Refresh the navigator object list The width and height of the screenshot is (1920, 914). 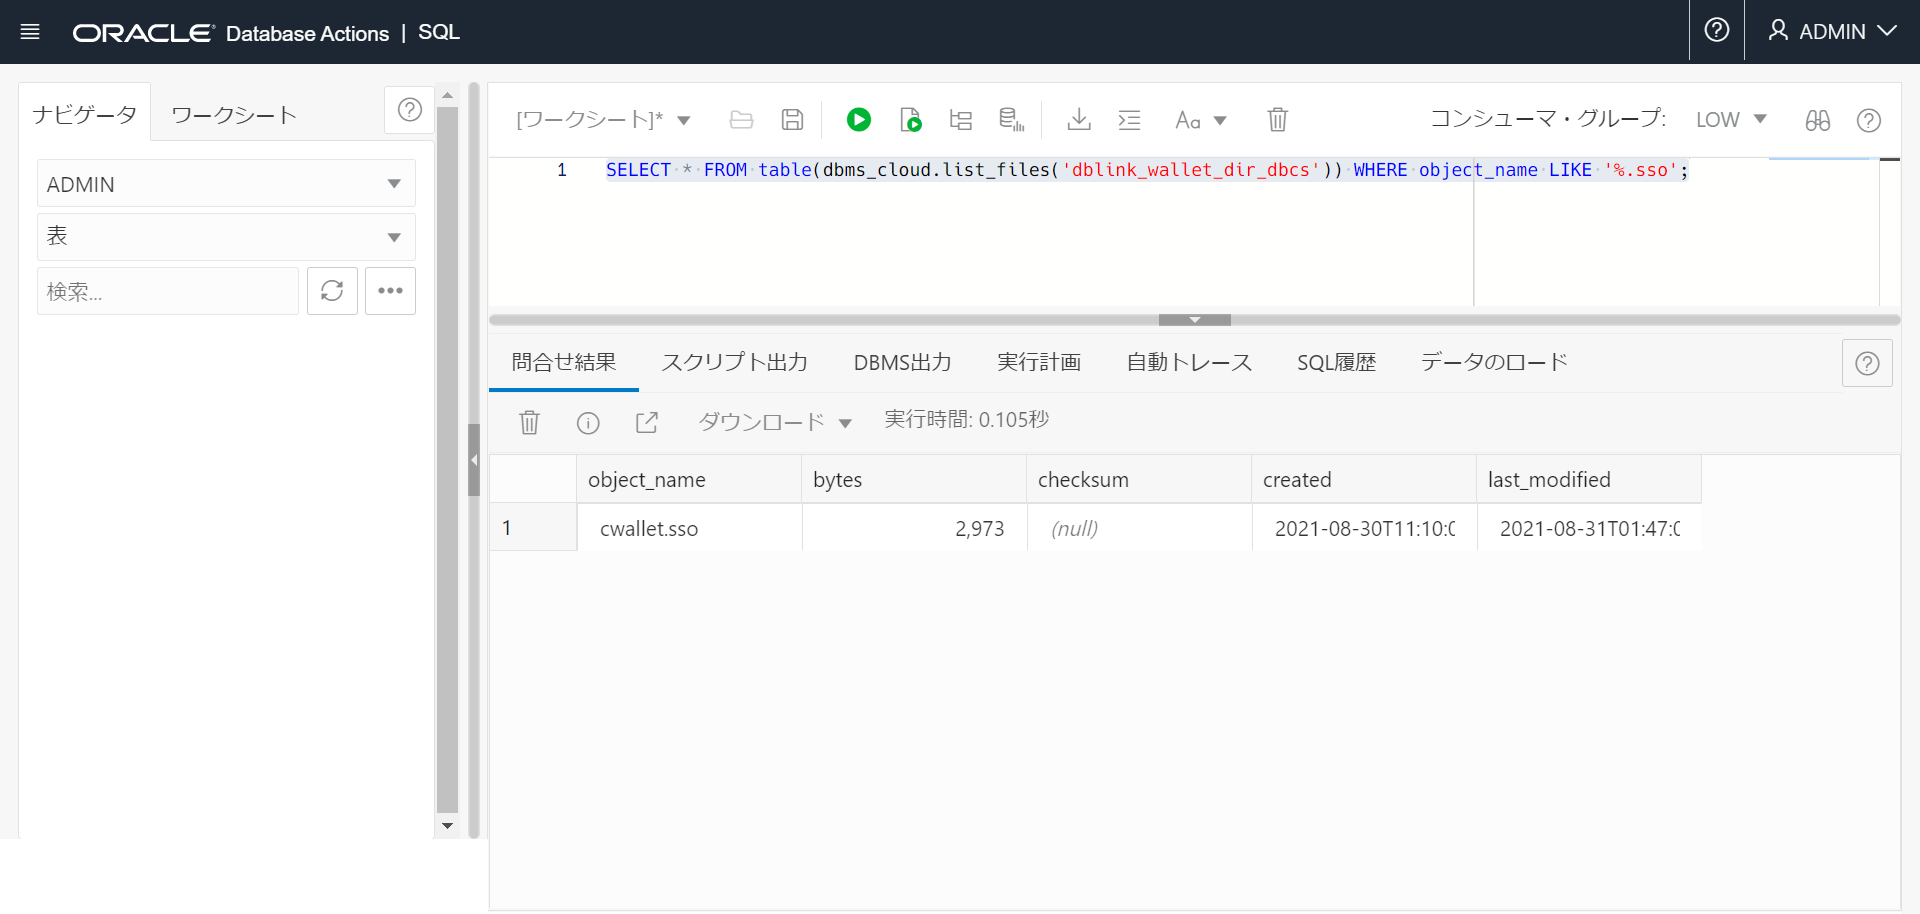click(332, 290)
